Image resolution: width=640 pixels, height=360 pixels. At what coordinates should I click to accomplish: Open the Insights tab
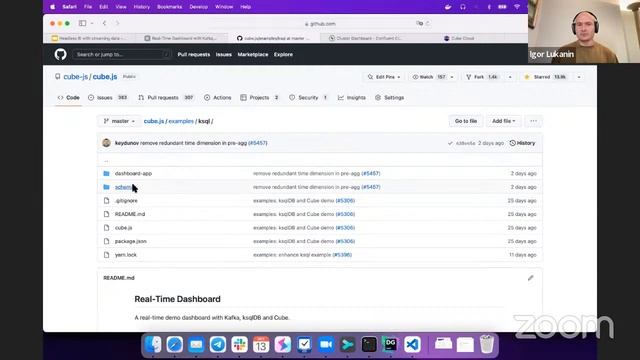352,98
